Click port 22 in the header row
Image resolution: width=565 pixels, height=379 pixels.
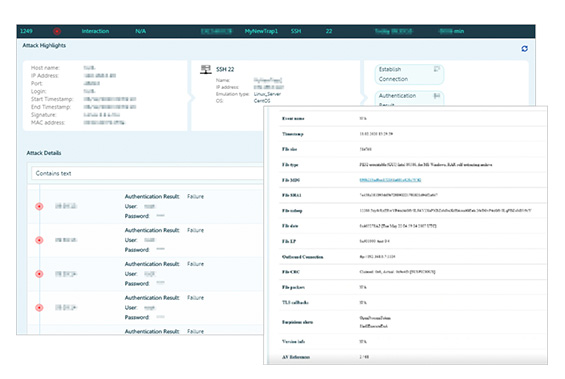(329, 31)
